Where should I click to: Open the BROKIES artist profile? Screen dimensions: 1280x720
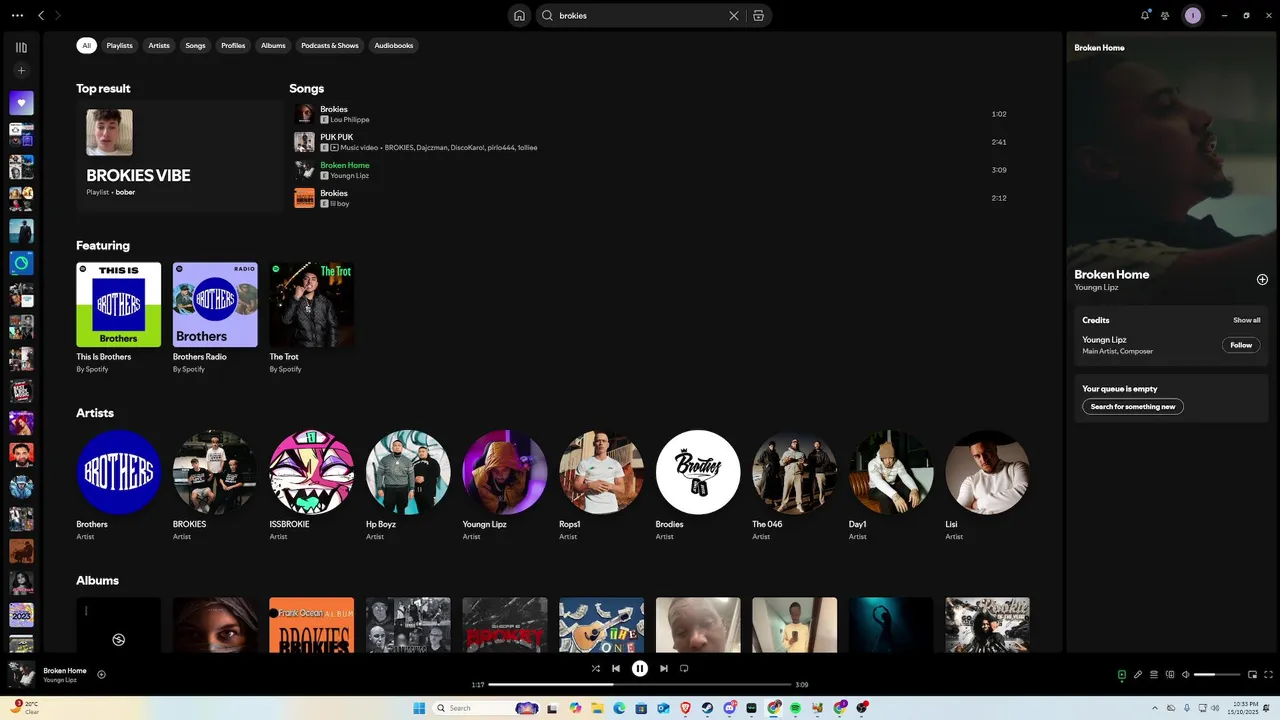click(215, 486)
